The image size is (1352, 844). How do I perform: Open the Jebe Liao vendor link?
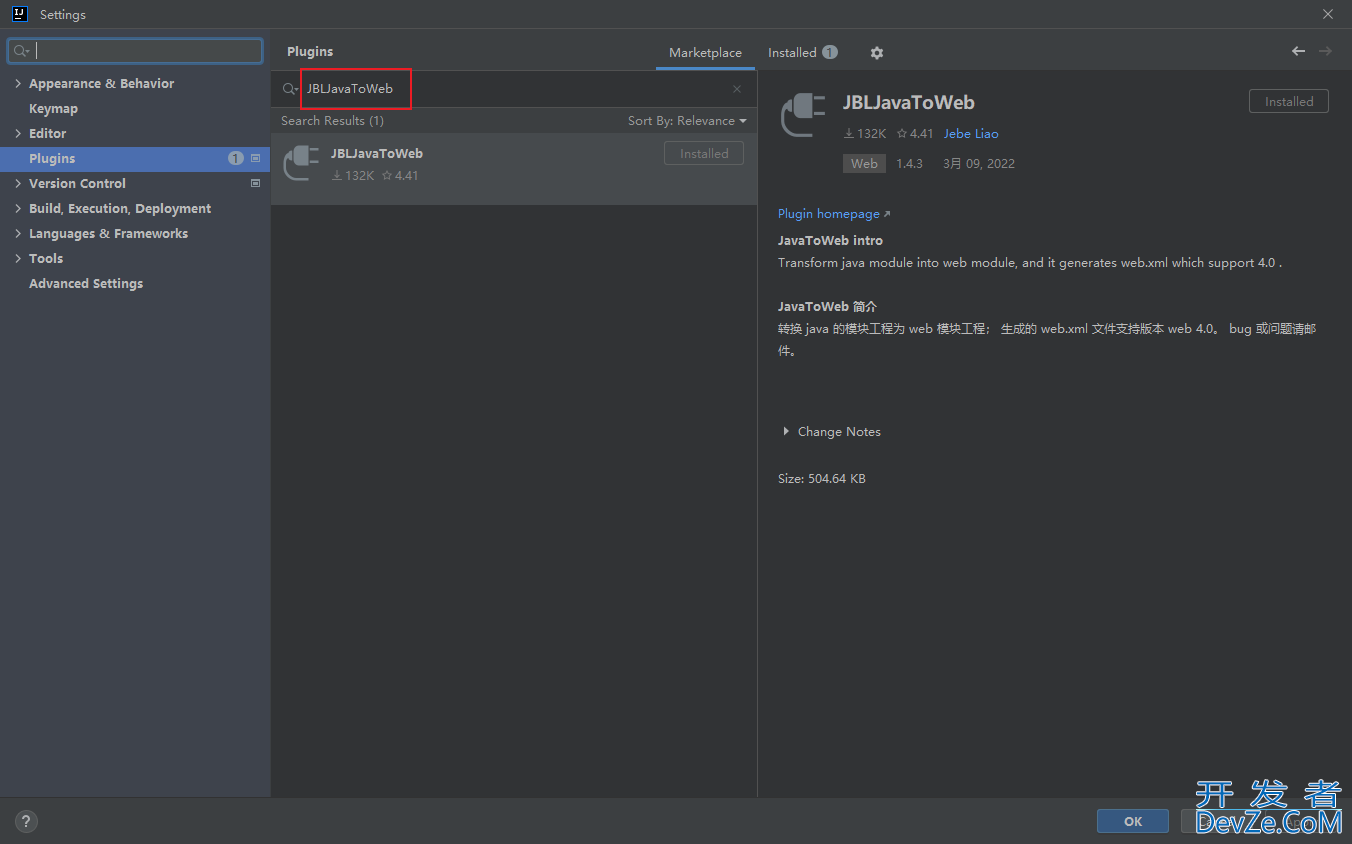pyautogui.click(x=971, y=133)
